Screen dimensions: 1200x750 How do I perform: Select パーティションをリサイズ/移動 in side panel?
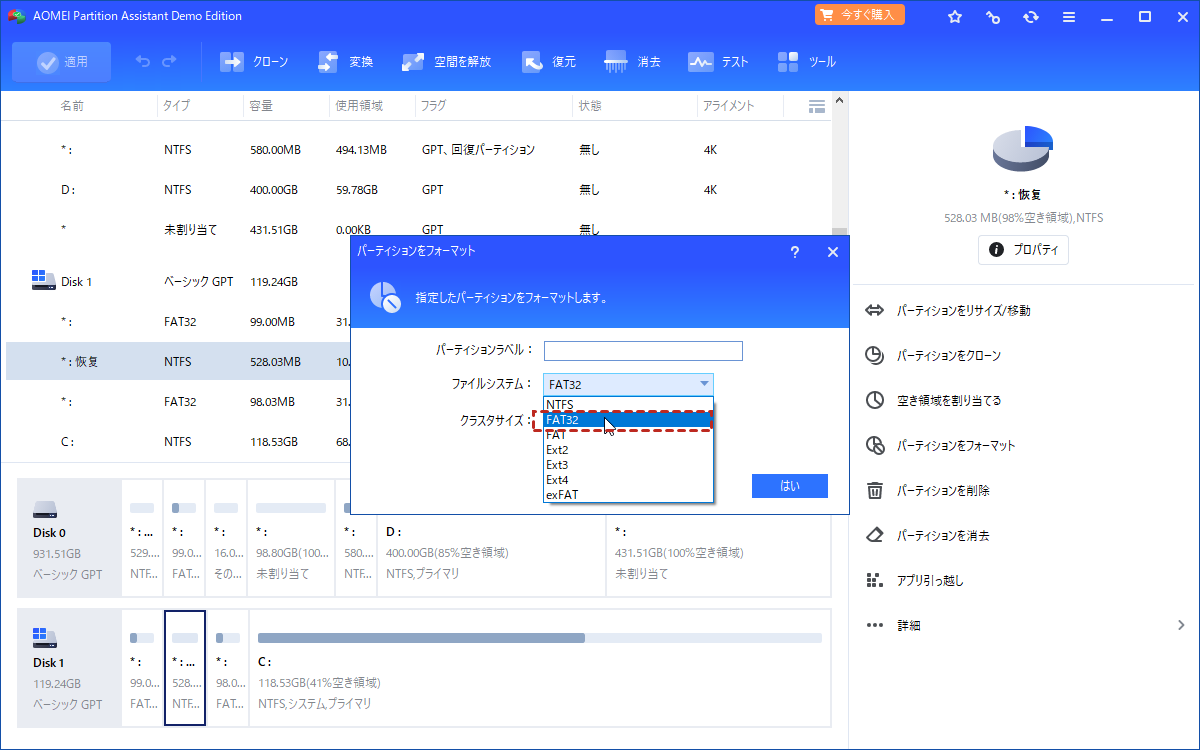[x=963, y=311]
